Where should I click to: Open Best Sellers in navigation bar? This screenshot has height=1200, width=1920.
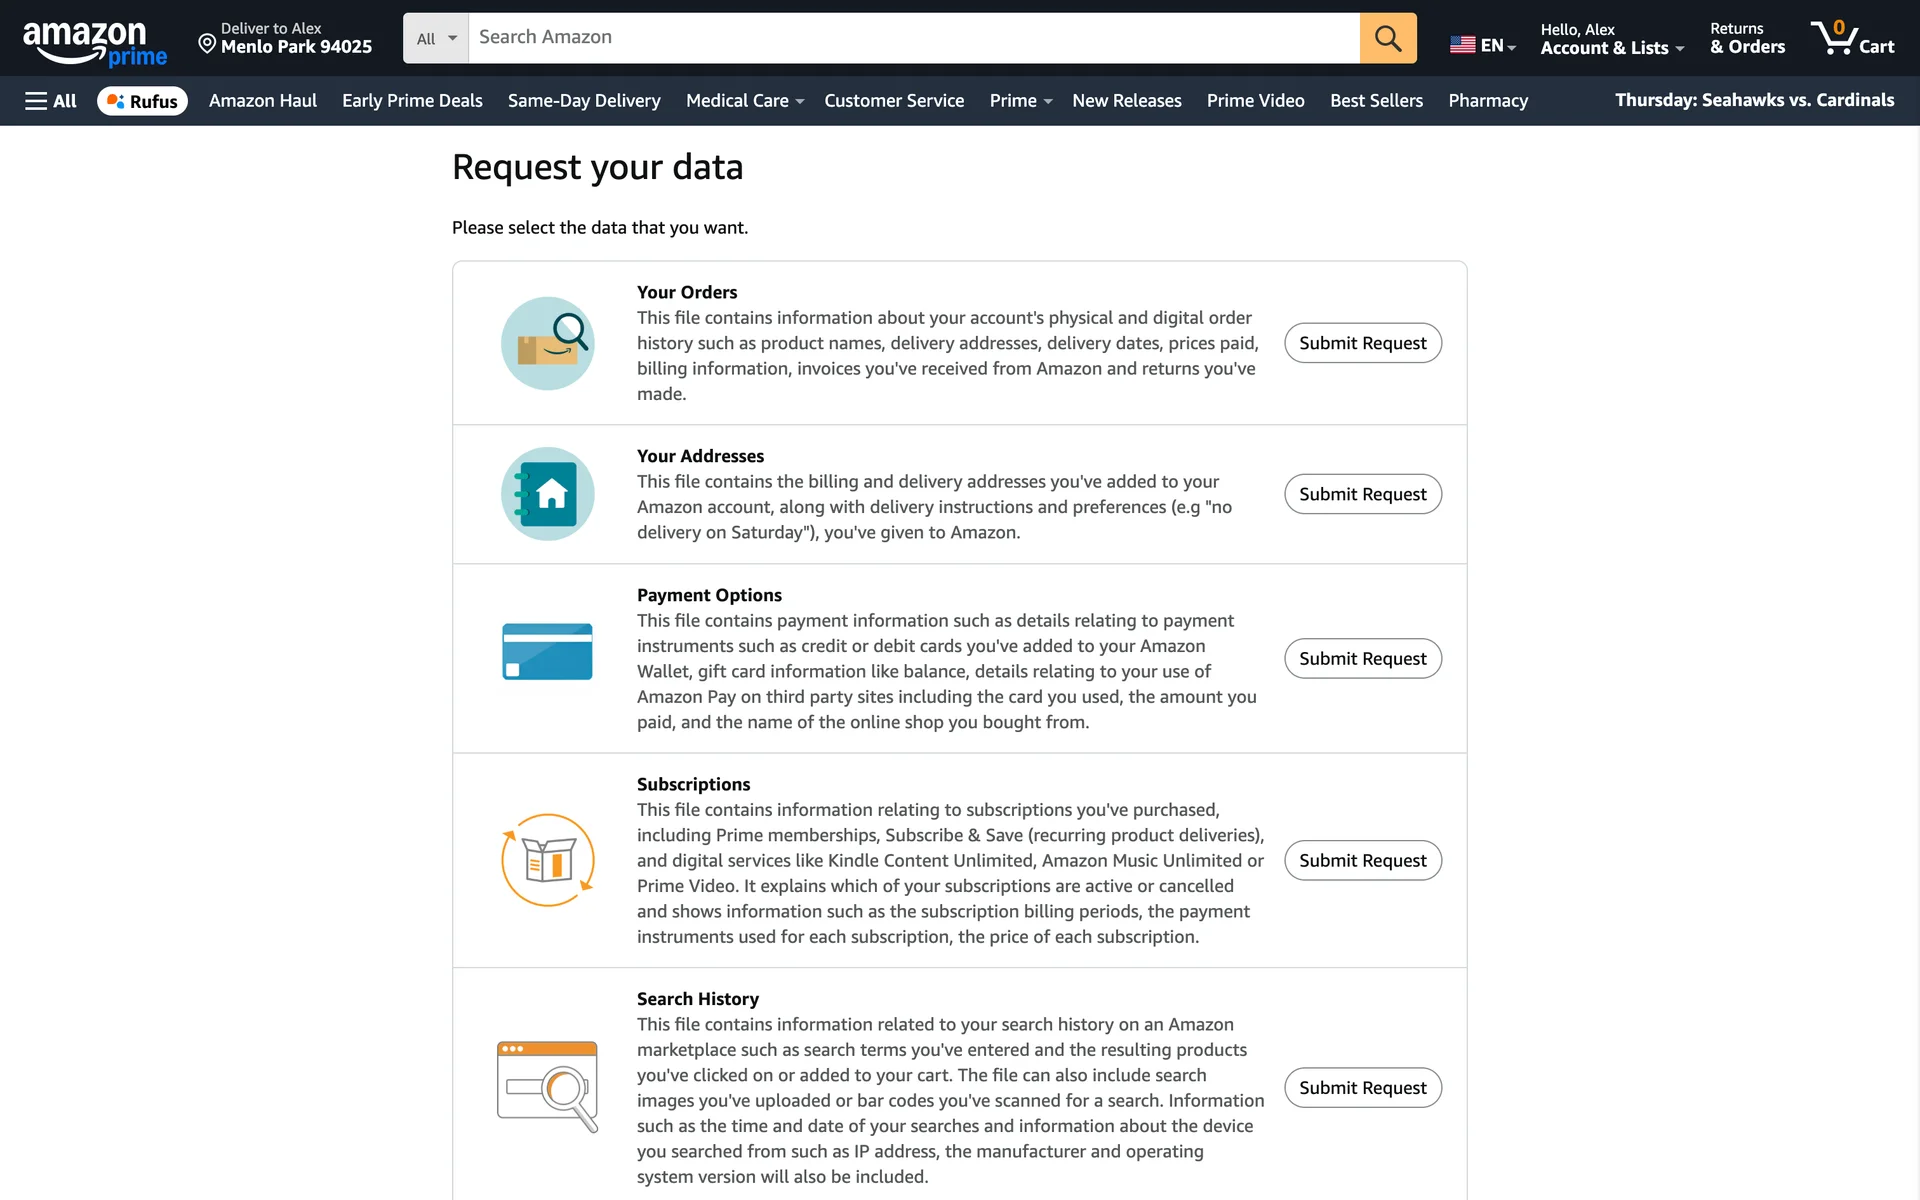[1376, 101]
